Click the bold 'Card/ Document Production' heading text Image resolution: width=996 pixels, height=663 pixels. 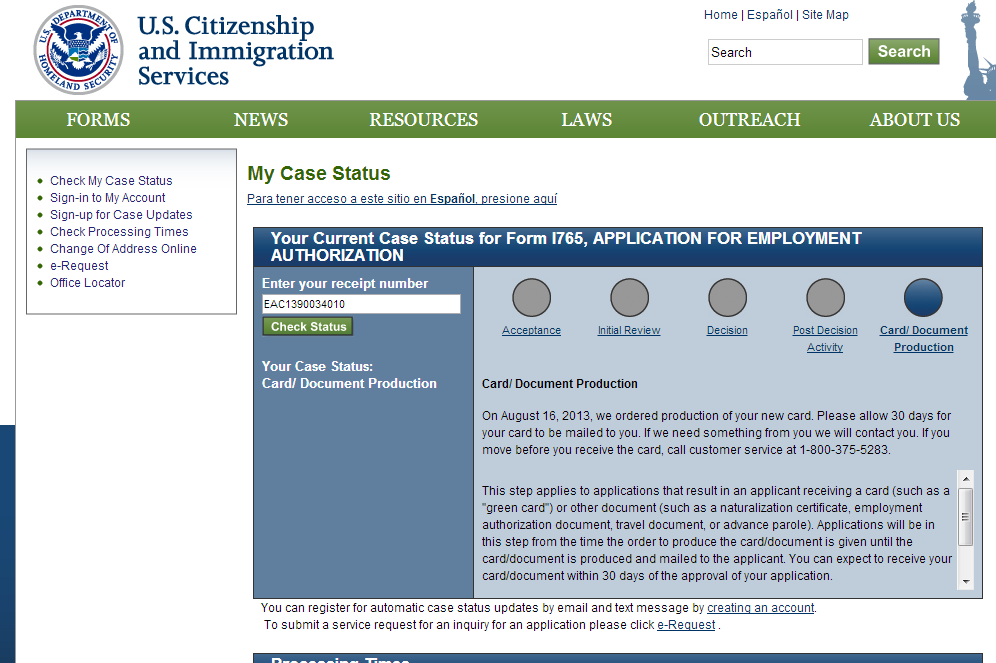(560, 384)
